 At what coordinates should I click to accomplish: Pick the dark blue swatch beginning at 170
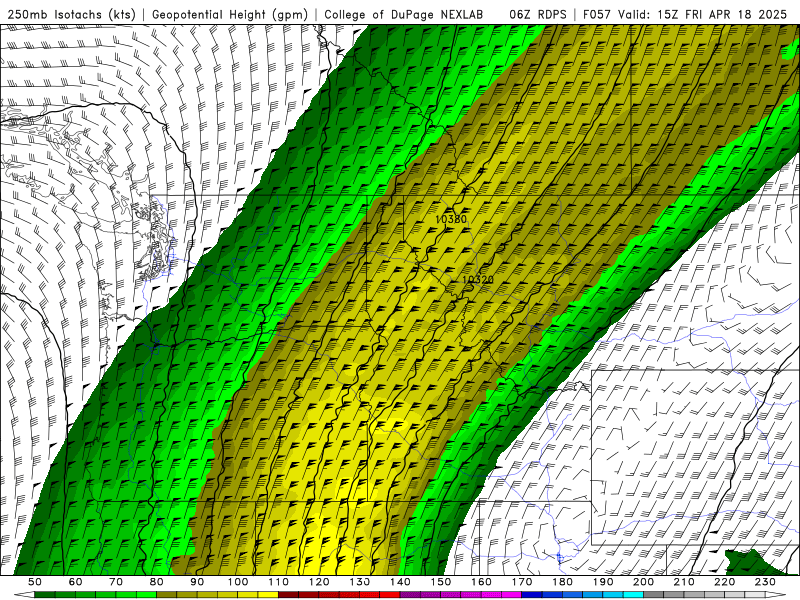pos(532,595)
